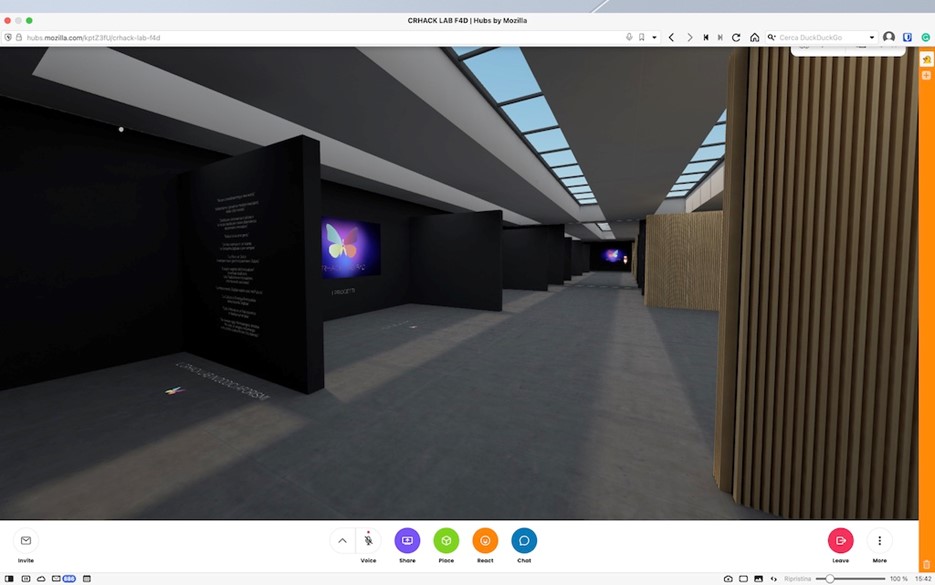Click the address bar URL
This screenshot has height=585, width=935.
(x=94, y=38)
